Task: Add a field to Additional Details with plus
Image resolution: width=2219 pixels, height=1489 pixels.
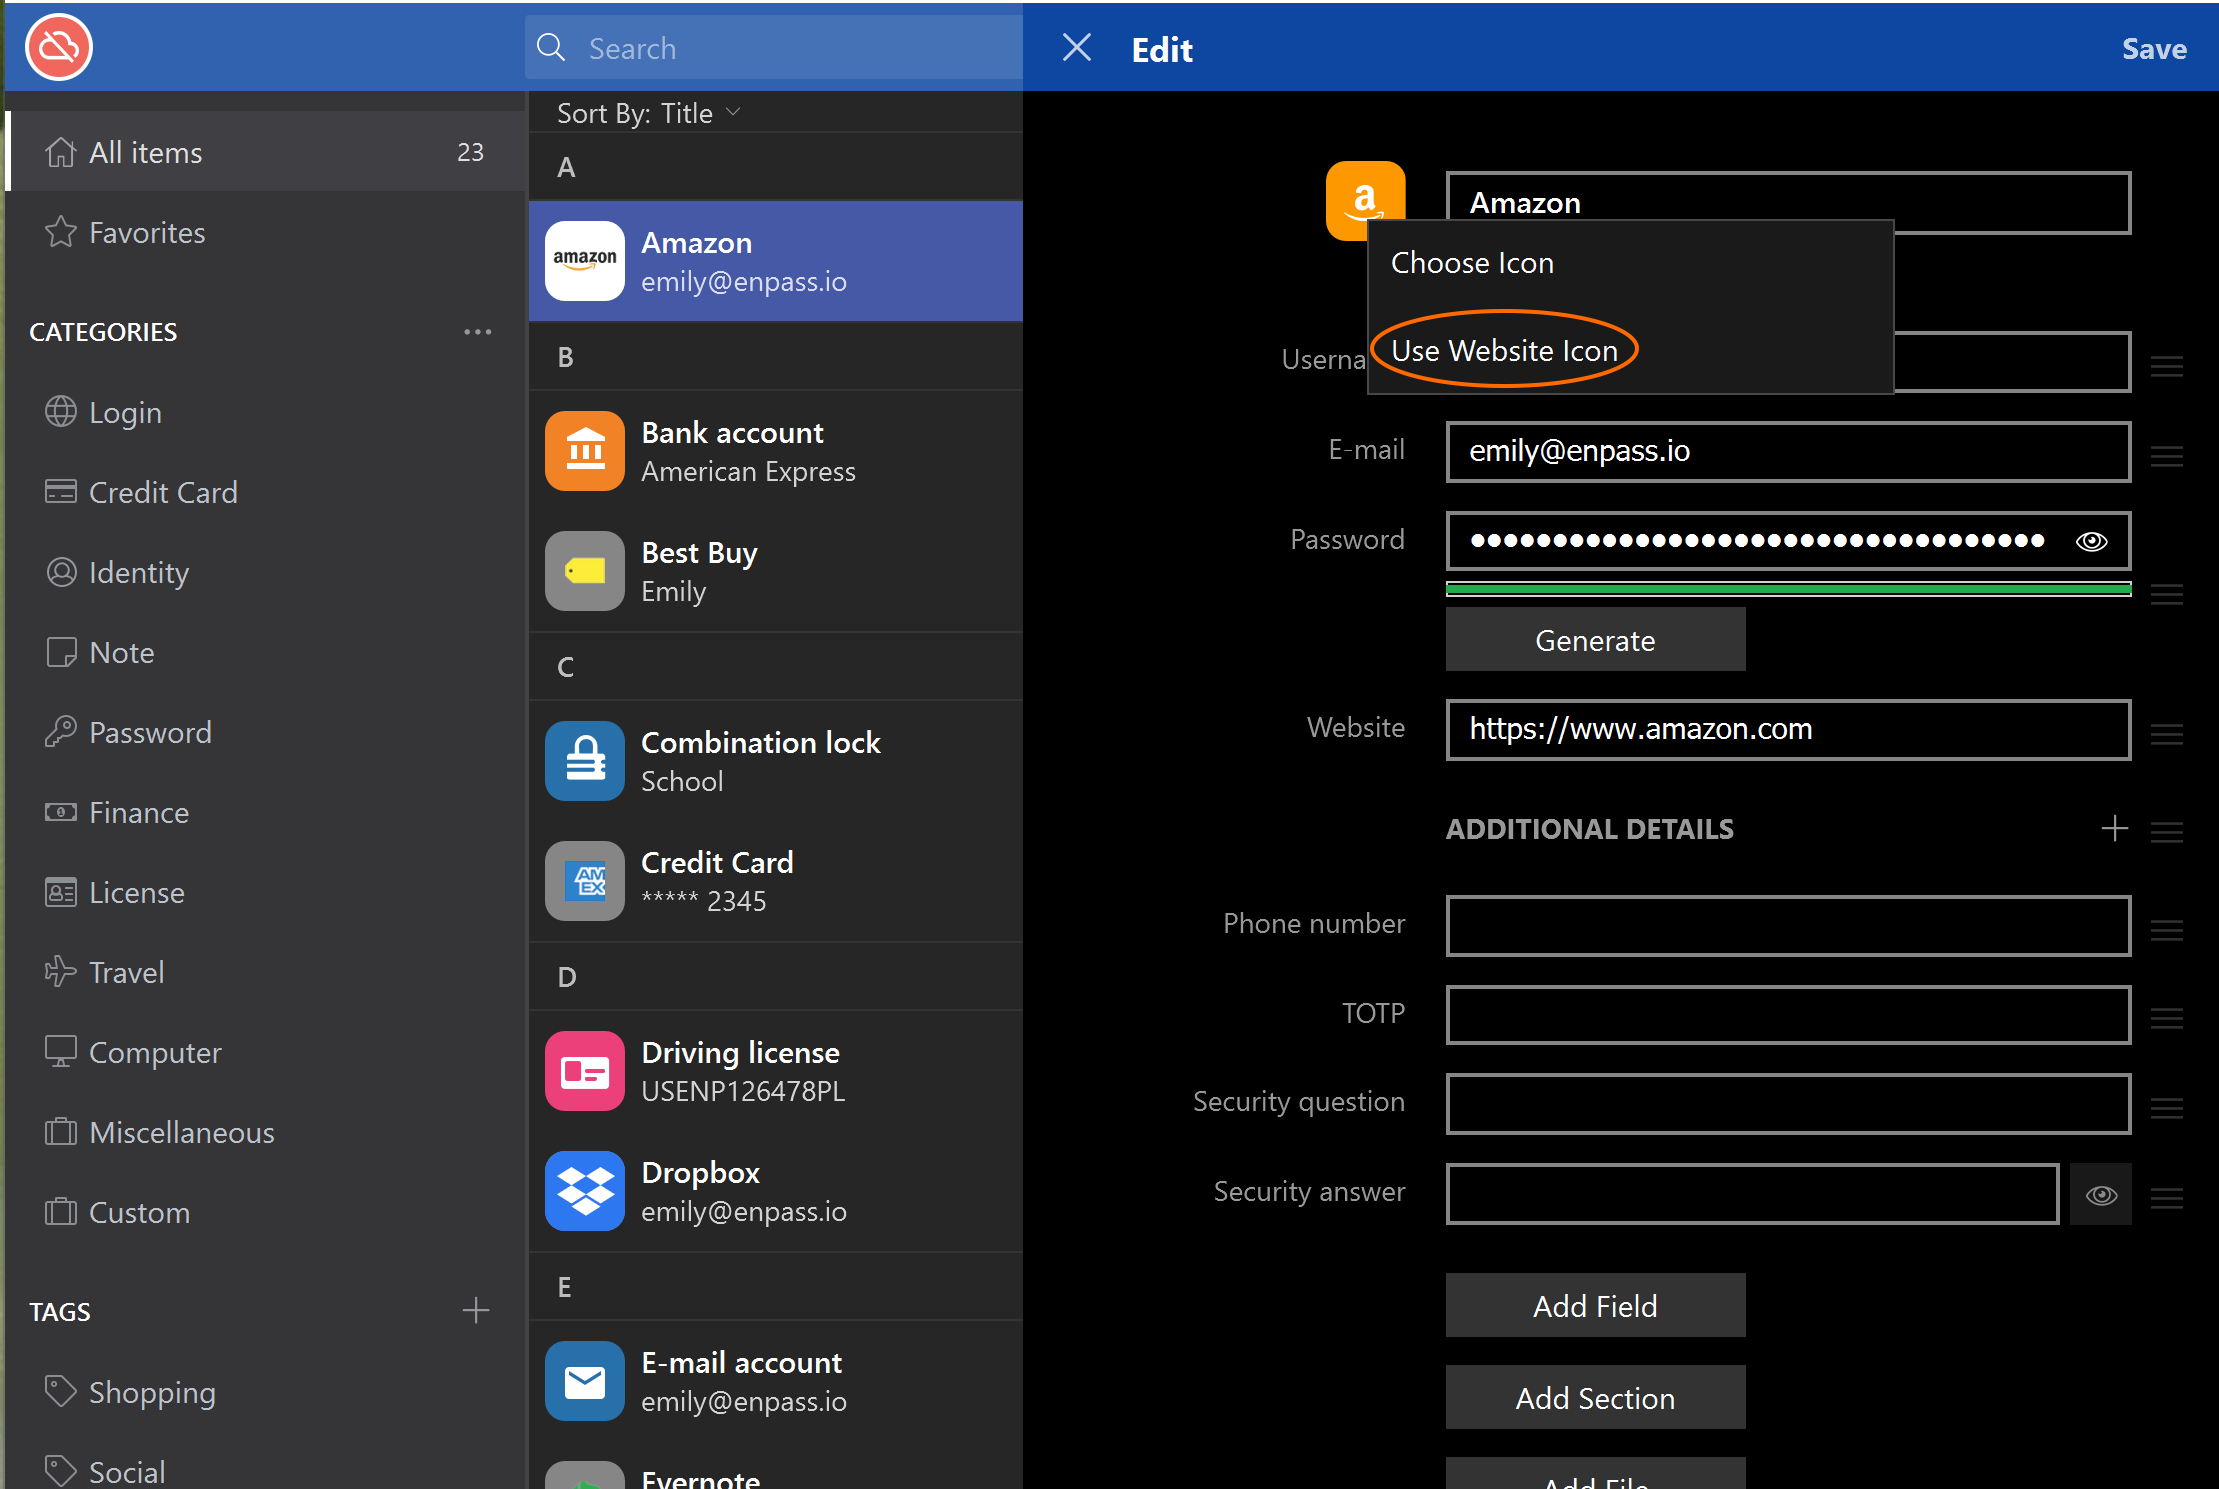Action: click(2114, 829)
